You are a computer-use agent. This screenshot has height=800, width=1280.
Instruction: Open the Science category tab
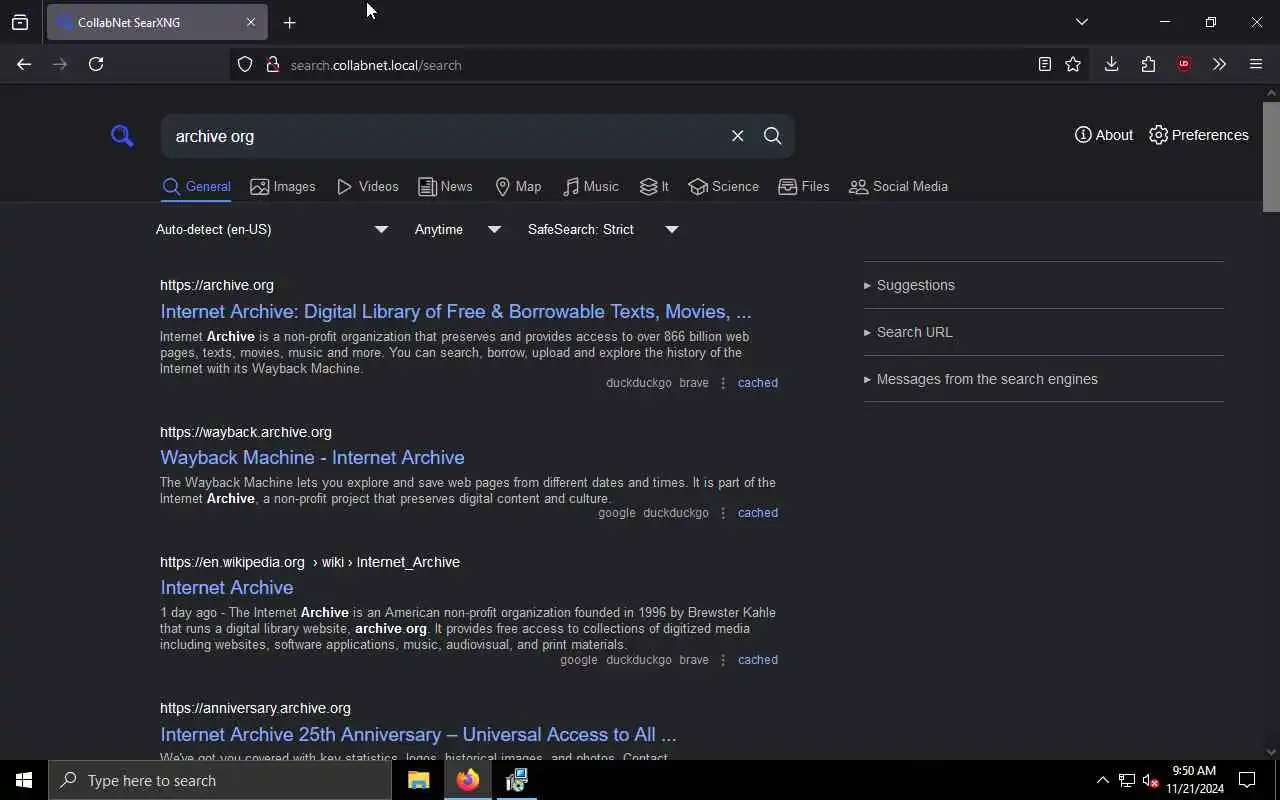(723, 187)
